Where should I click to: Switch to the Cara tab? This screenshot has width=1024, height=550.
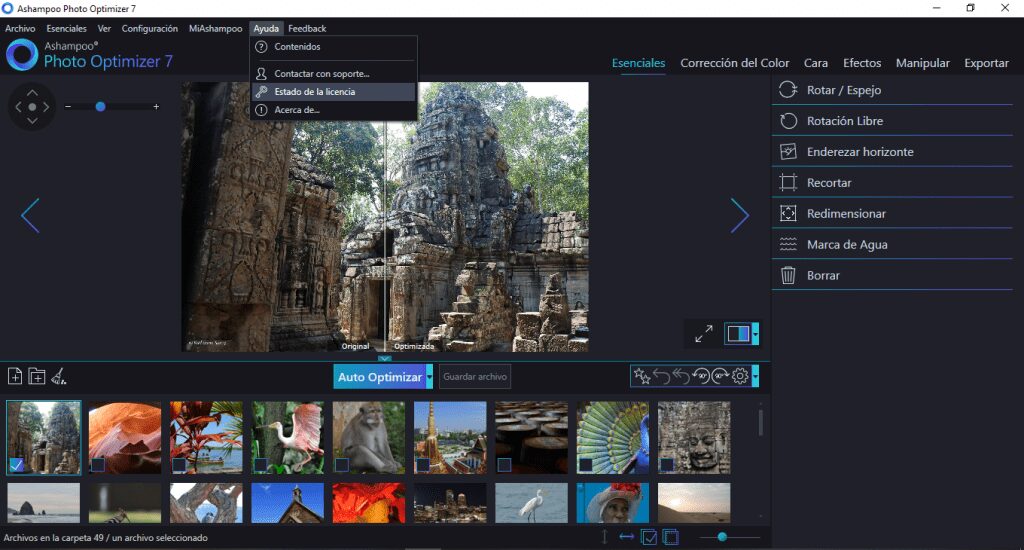816,63
